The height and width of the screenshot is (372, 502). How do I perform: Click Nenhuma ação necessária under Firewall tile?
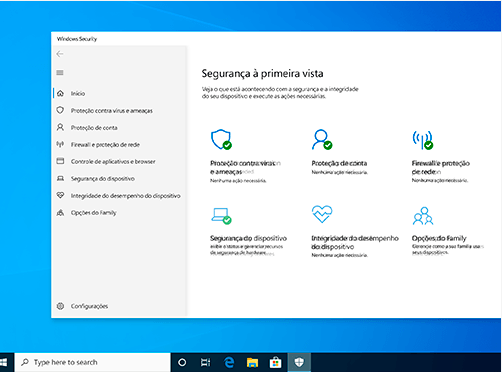440,180
